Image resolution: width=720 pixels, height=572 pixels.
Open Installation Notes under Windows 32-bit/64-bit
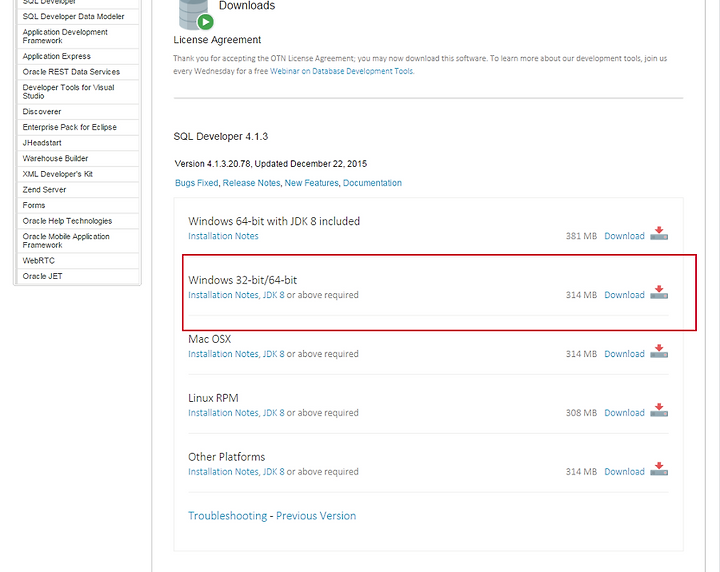pos(223,295)
